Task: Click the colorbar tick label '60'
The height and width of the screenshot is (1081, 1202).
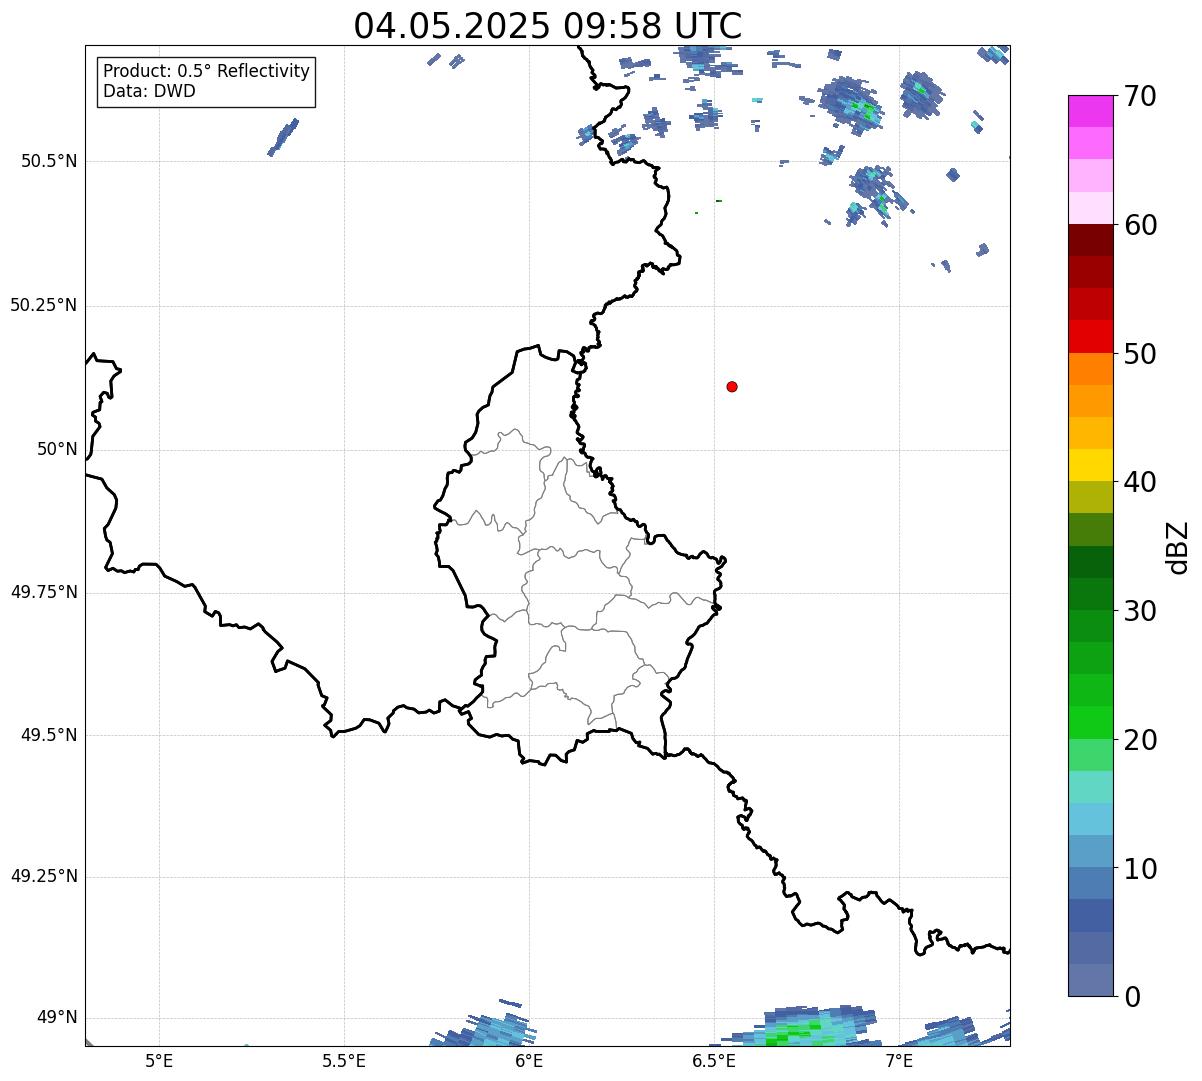Action: pos(1140,225)
